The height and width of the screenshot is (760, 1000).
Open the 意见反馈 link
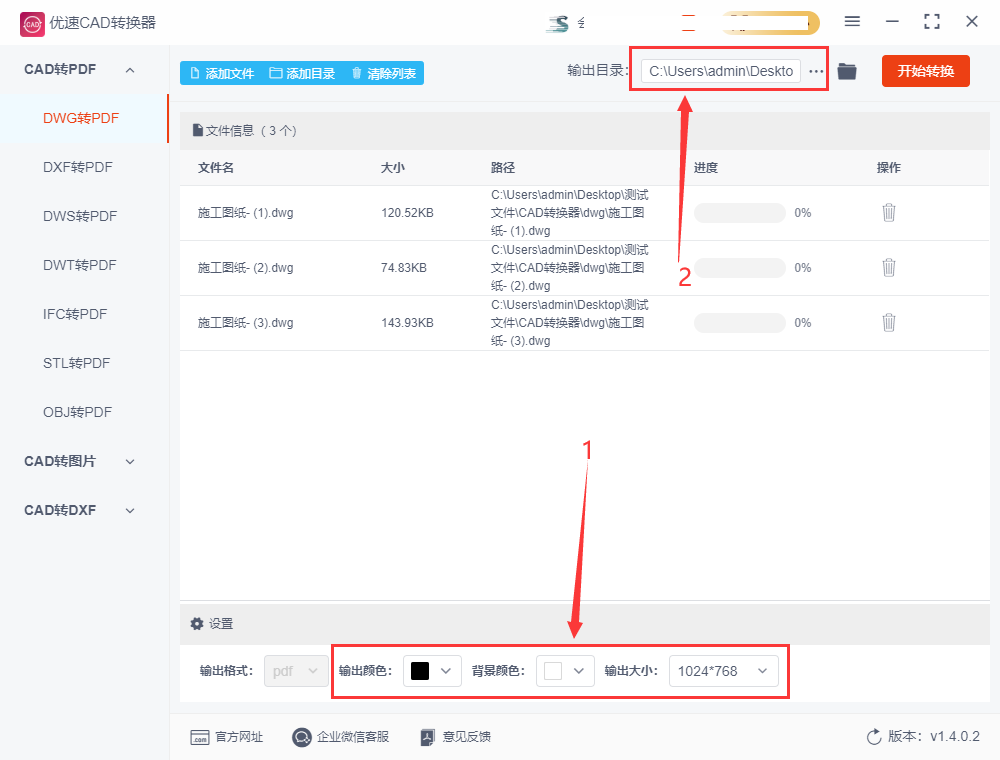click(x=467, y=737)
